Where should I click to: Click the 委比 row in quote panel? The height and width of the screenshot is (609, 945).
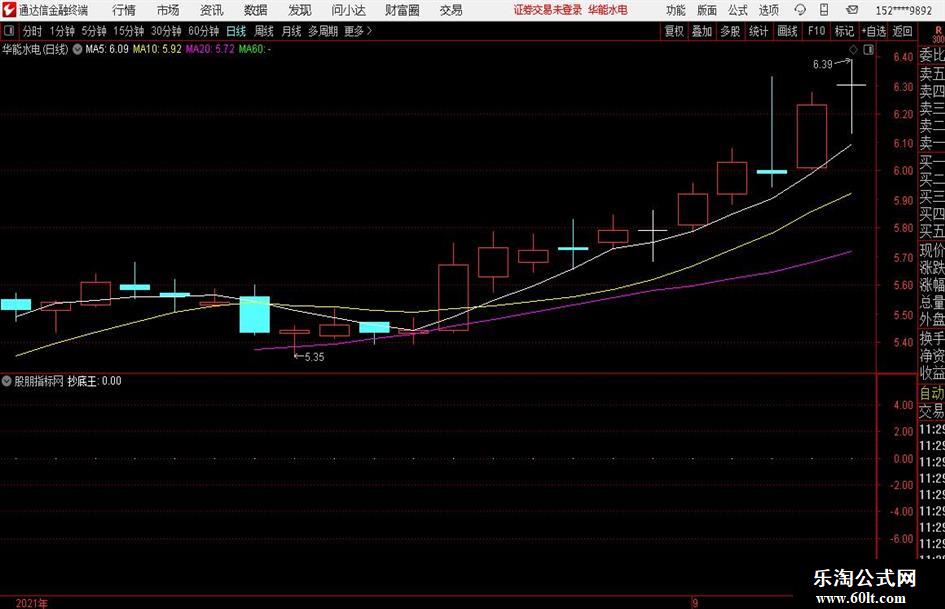coord(932,55)
